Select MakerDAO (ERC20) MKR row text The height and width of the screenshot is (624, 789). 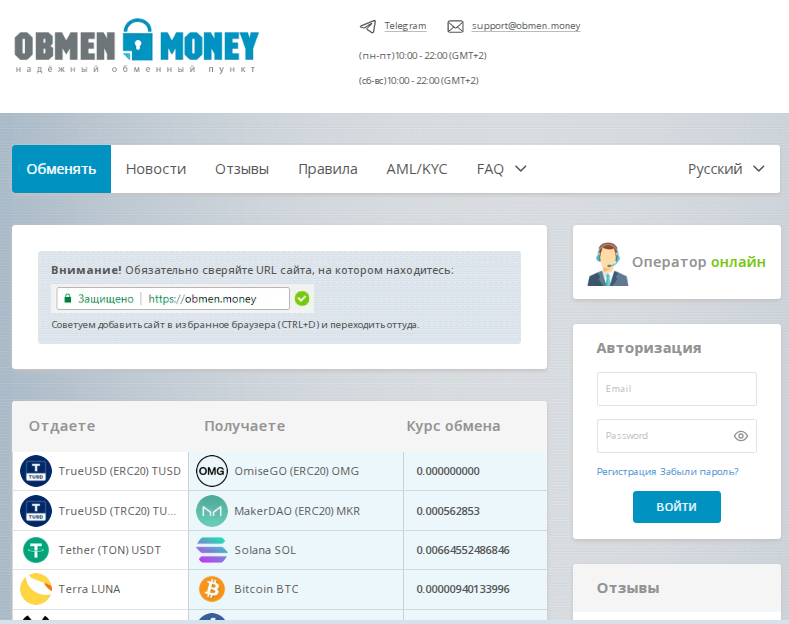[297, 511]
